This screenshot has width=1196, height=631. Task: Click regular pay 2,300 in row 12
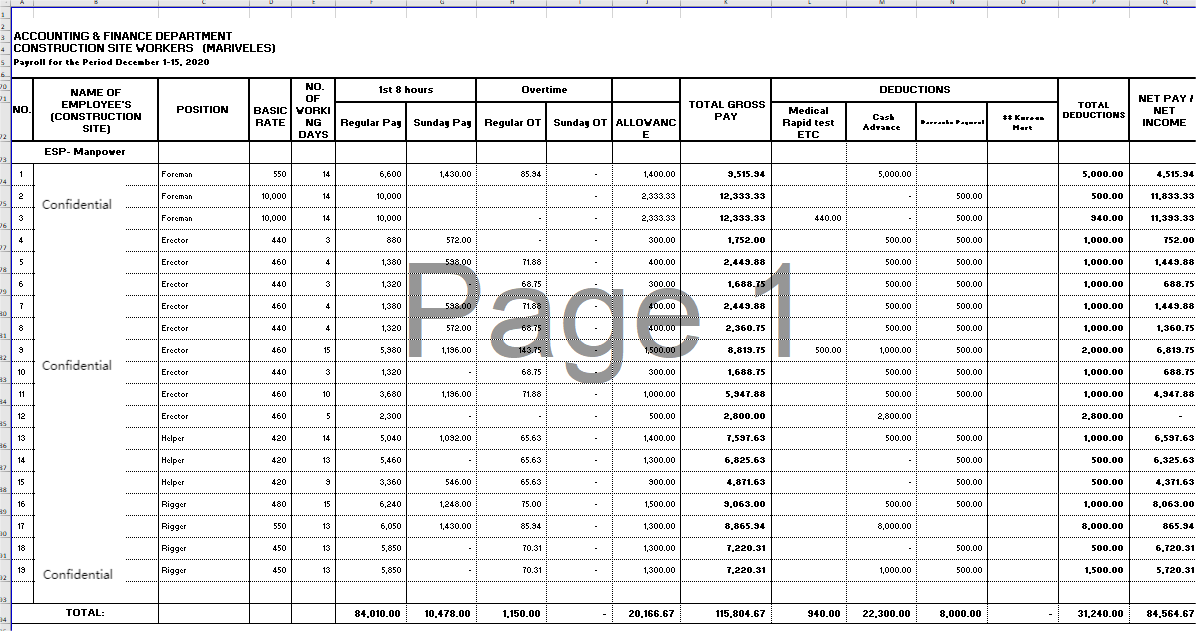[x=390, y=417]
